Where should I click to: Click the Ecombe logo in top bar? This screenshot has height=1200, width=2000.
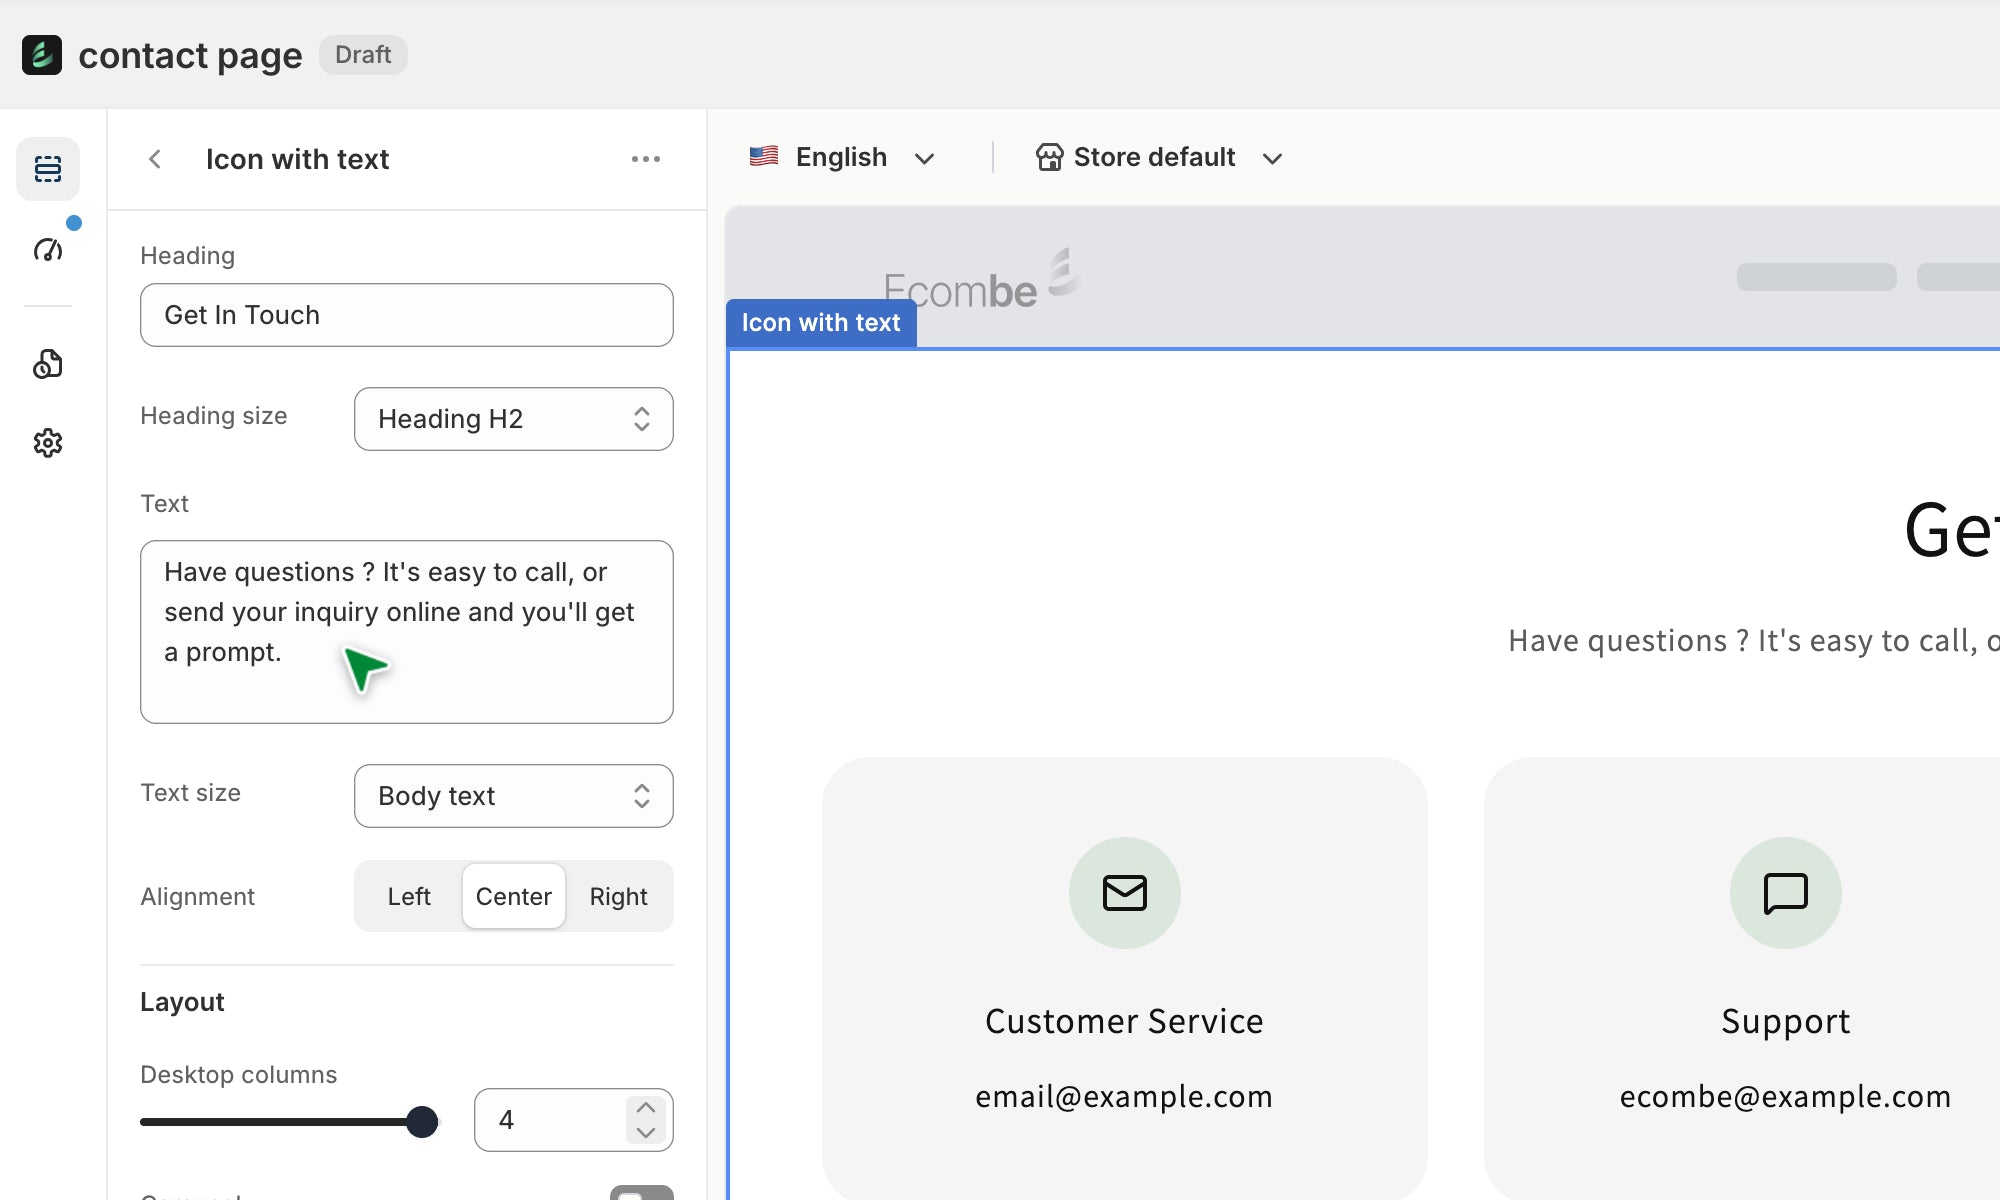tap(41, 55)
